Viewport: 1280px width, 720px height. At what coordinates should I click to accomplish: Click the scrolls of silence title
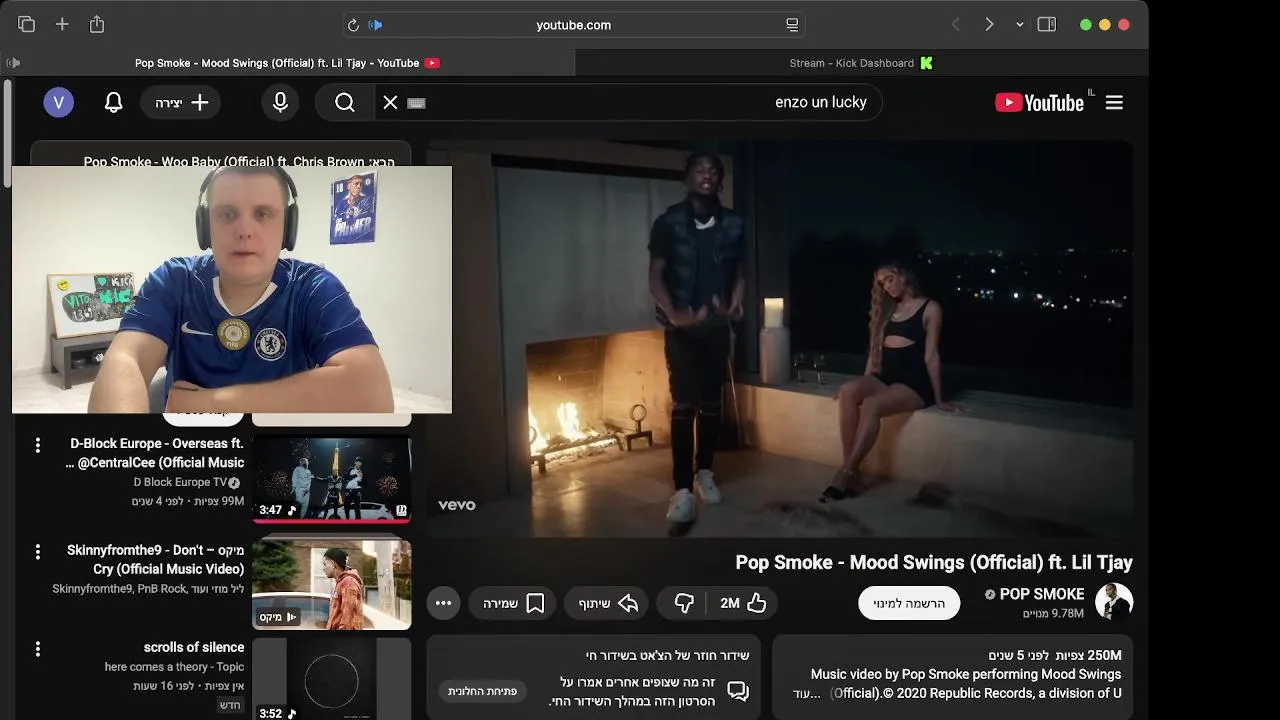(194, 647)
